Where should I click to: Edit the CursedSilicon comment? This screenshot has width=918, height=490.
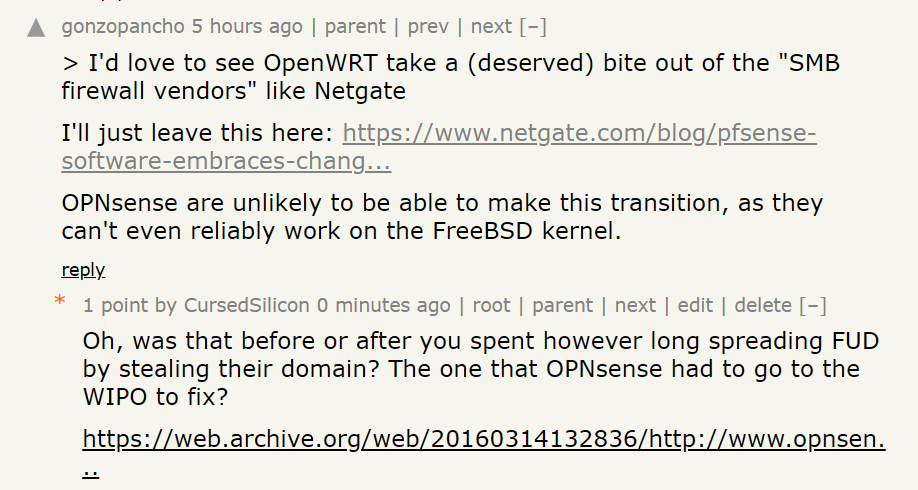[x=695, y=305]
